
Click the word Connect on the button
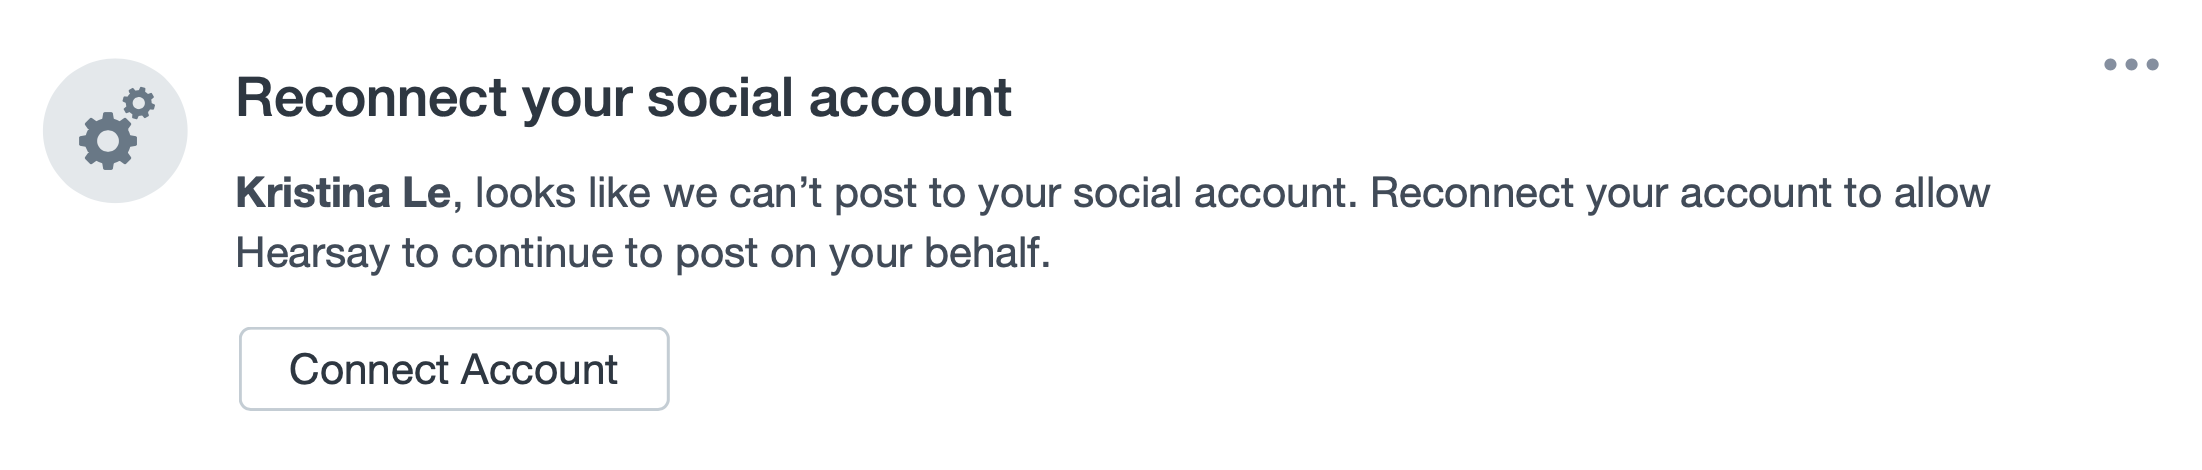point(369,370)
